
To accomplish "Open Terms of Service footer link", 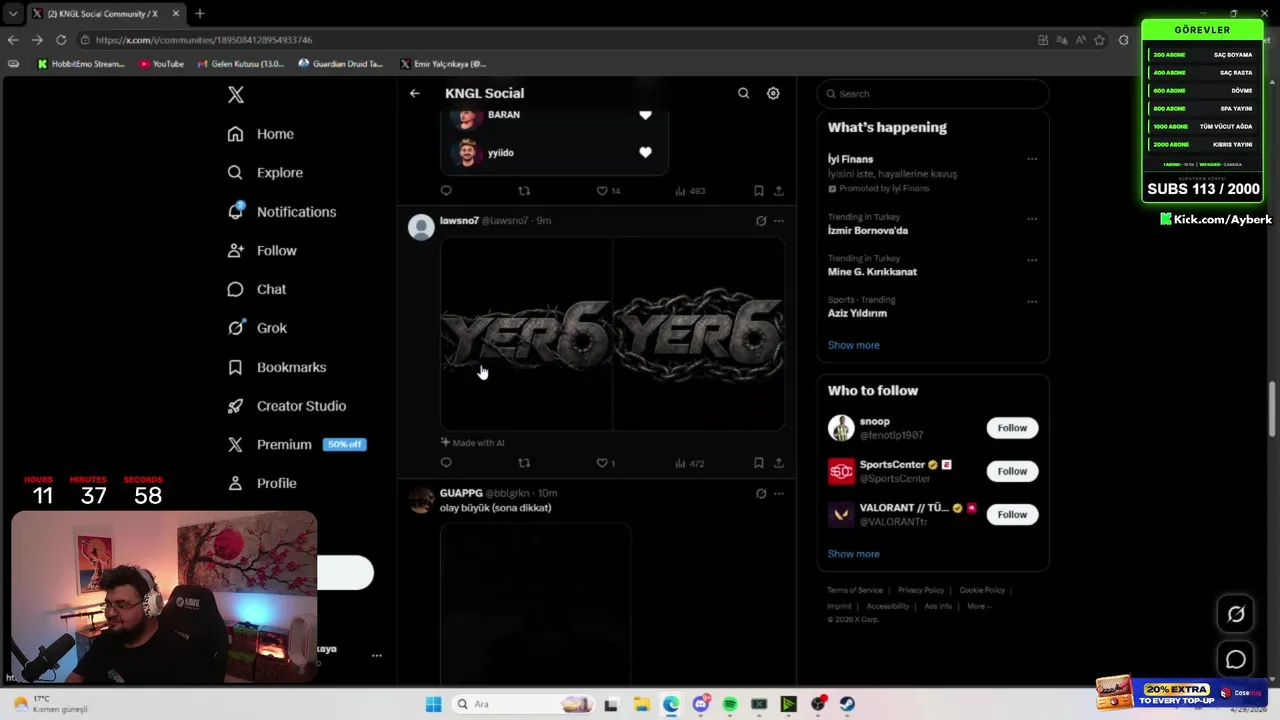I will coord(855,590).
